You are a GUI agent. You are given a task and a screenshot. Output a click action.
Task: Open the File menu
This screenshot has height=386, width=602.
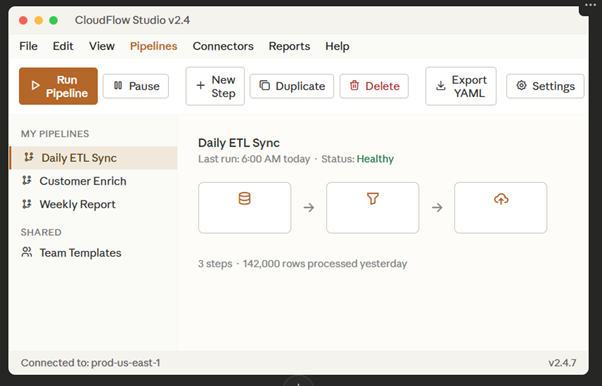tap(28, 46)
